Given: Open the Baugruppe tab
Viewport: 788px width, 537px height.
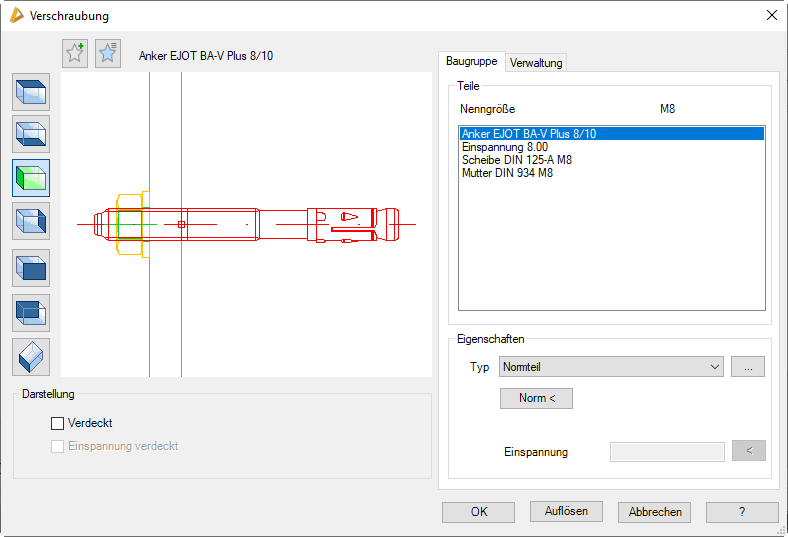Looking at the screenshot, I should 471,61.
